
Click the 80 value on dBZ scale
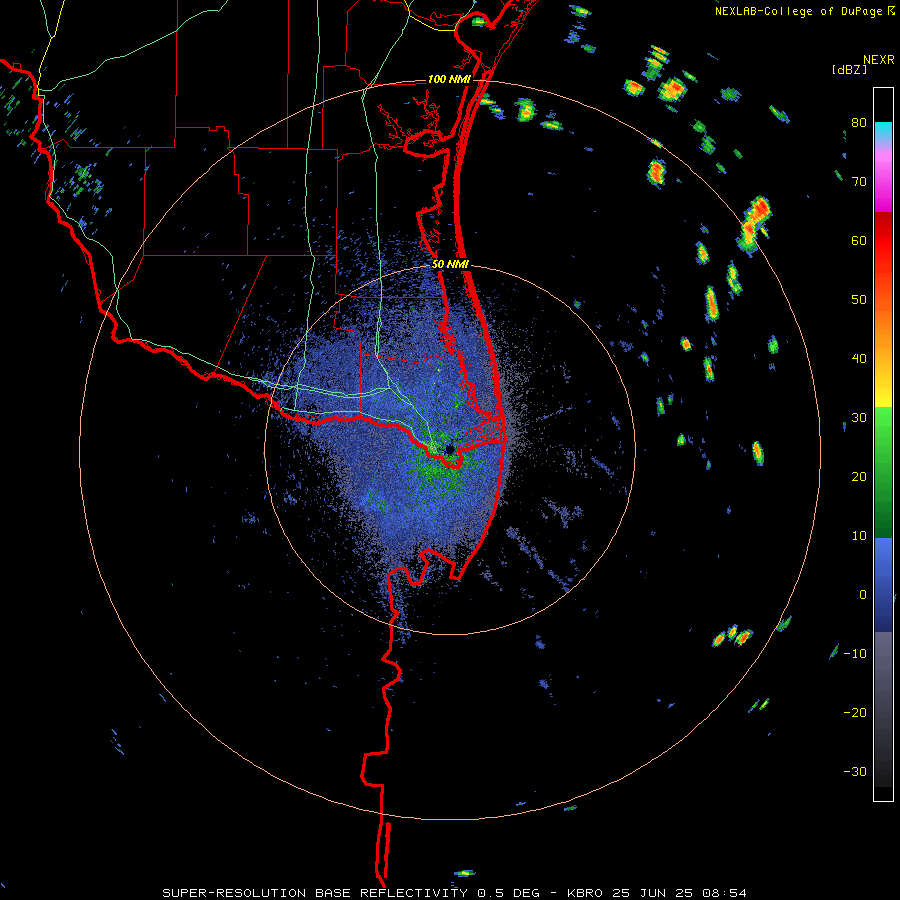coord(859,123)
